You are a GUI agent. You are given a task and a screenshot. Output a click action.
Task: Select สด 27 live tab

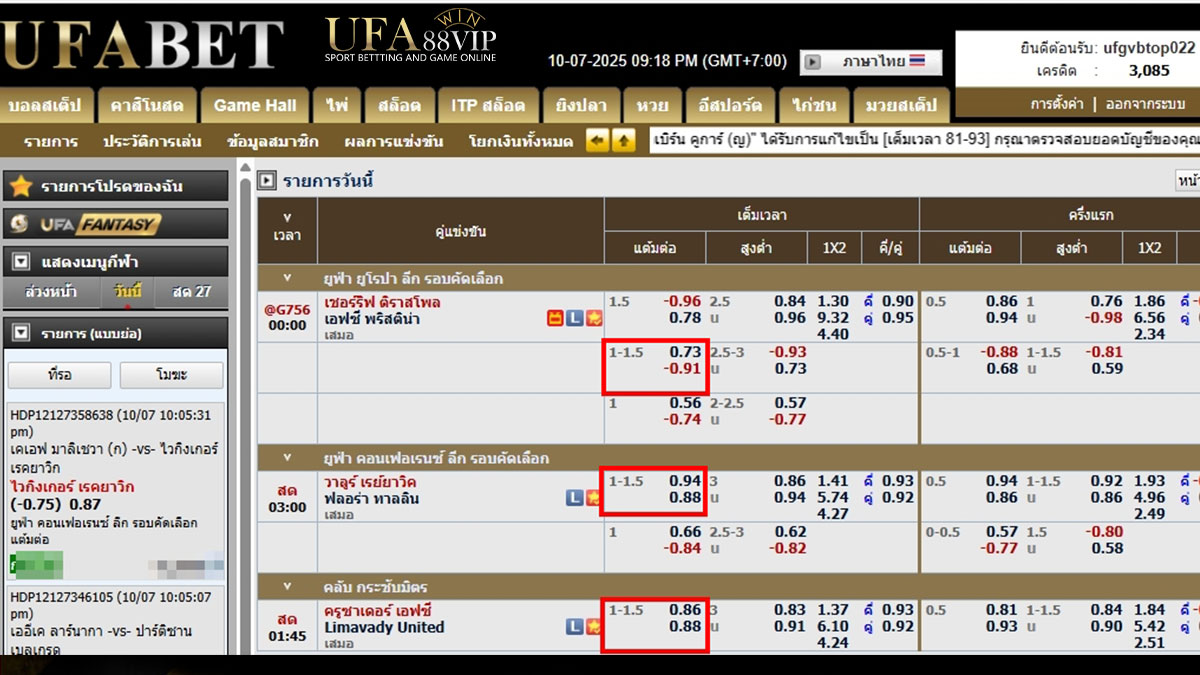tap(191, 292)
